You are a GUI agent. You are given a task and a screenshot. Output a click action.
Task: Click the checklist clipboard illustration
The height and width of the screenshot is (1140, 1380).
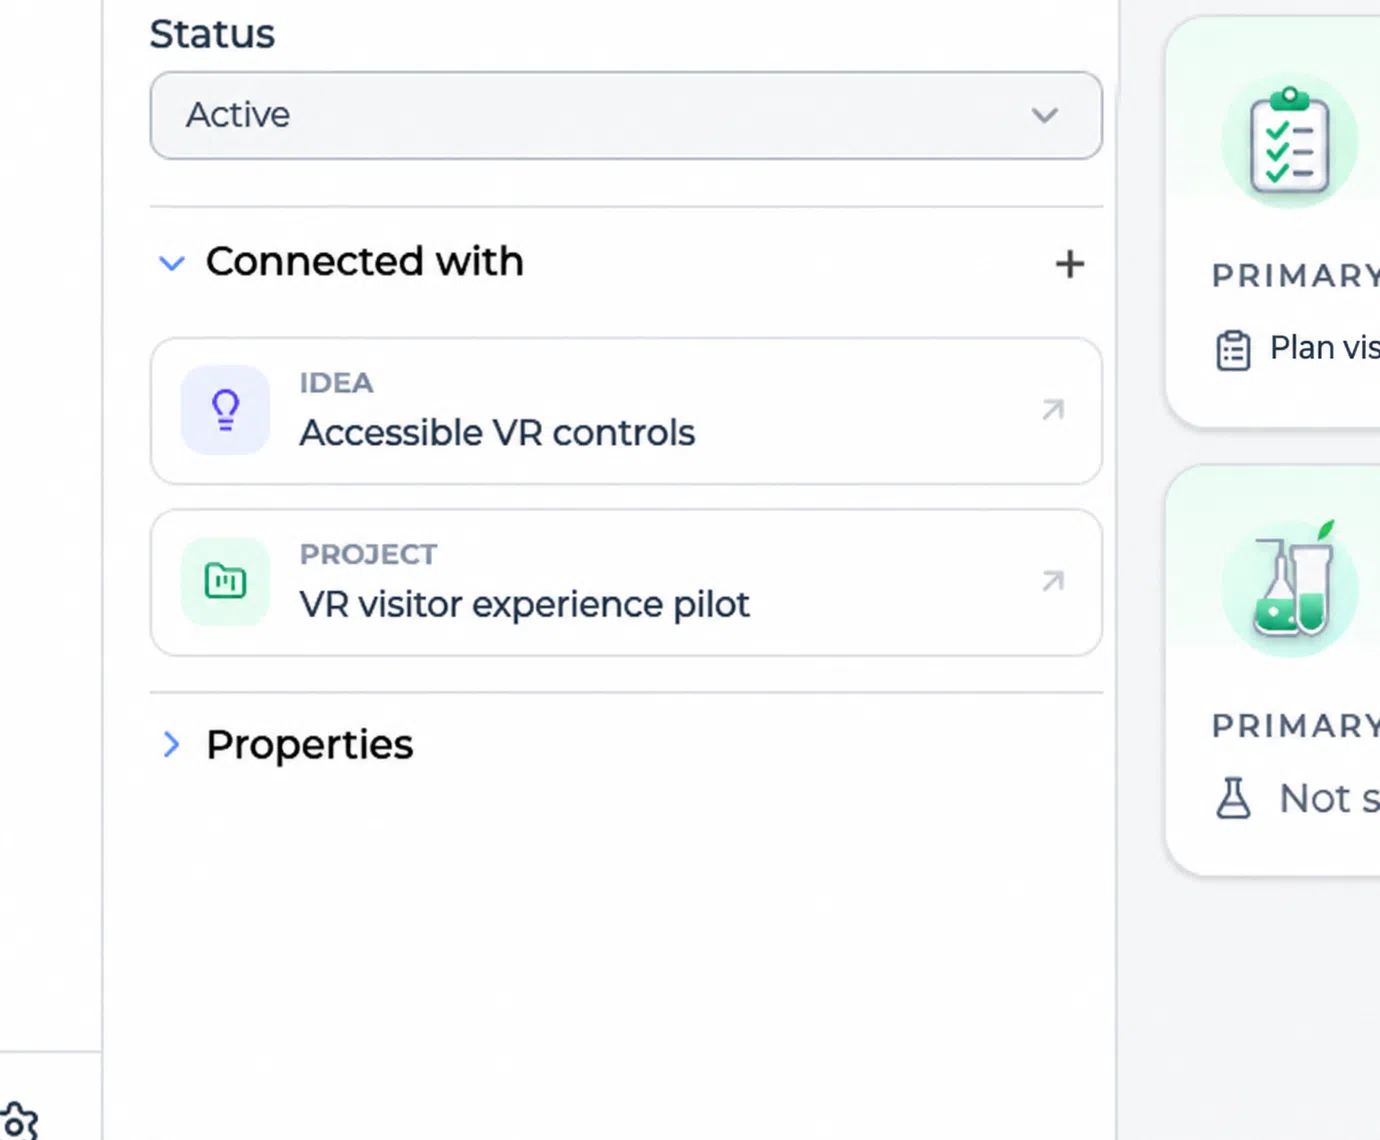pyautogui.click(x=1290, y=141)
